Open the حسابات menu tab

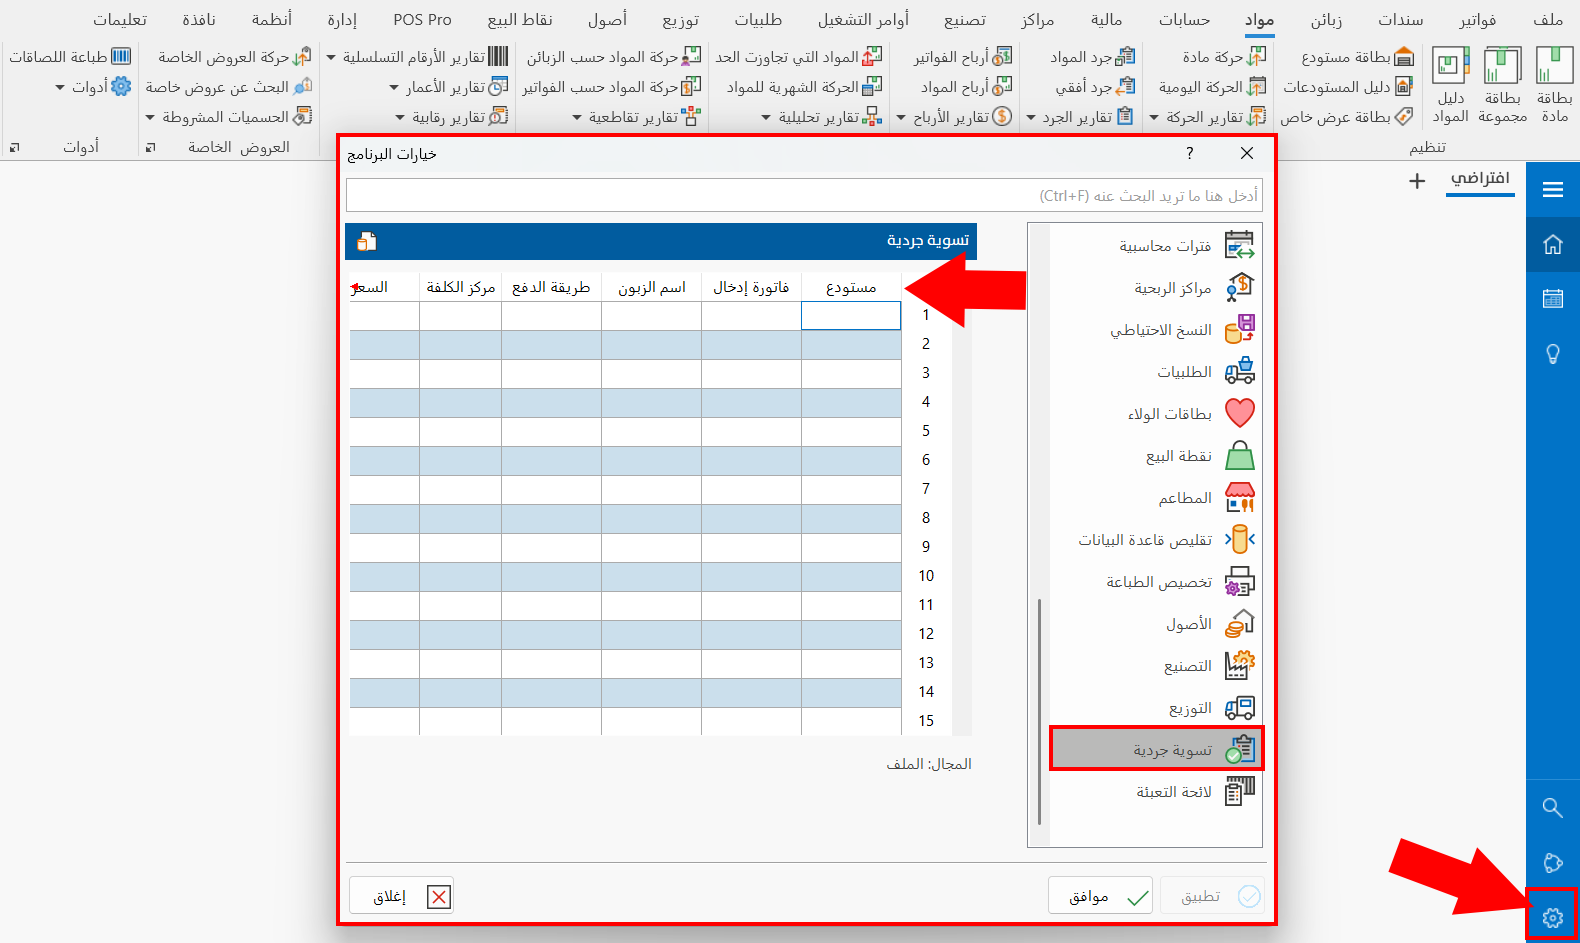pos(1184,20)
